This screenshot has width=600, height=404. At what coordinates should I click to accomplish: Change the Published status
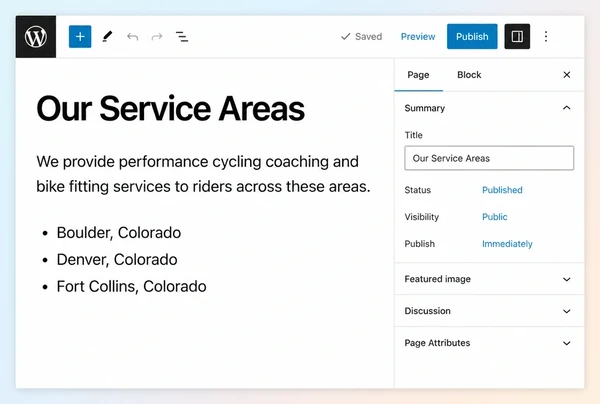pos(502,190)
